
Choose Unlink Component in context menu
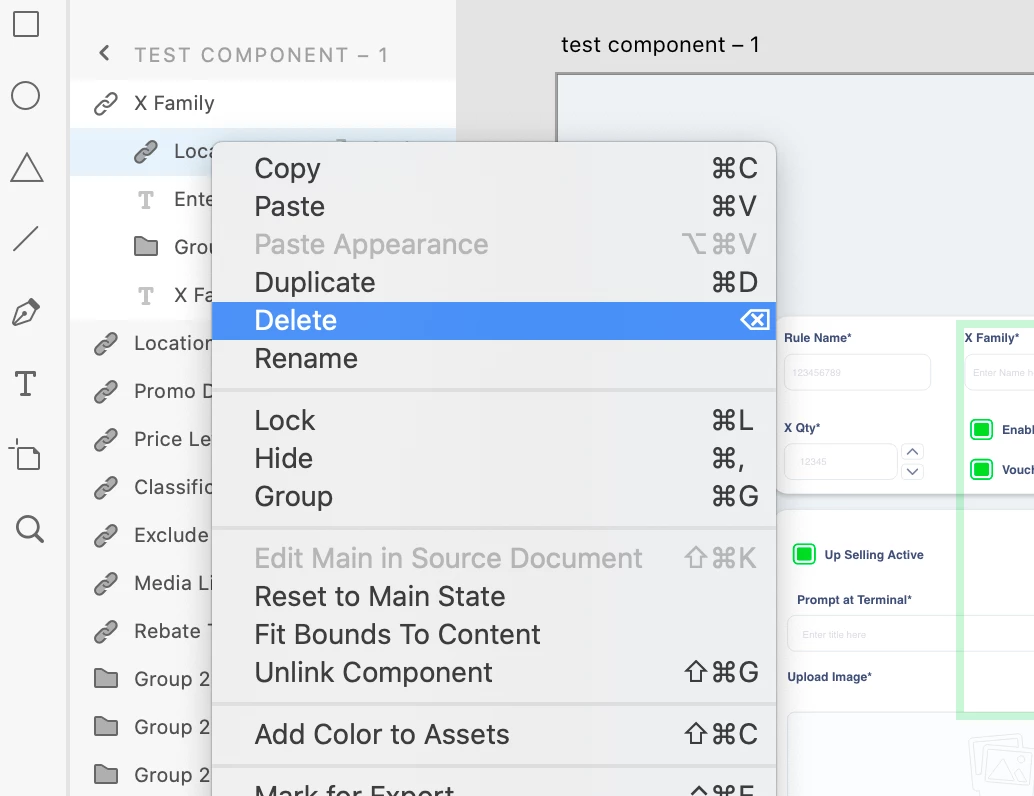[494, 673]
